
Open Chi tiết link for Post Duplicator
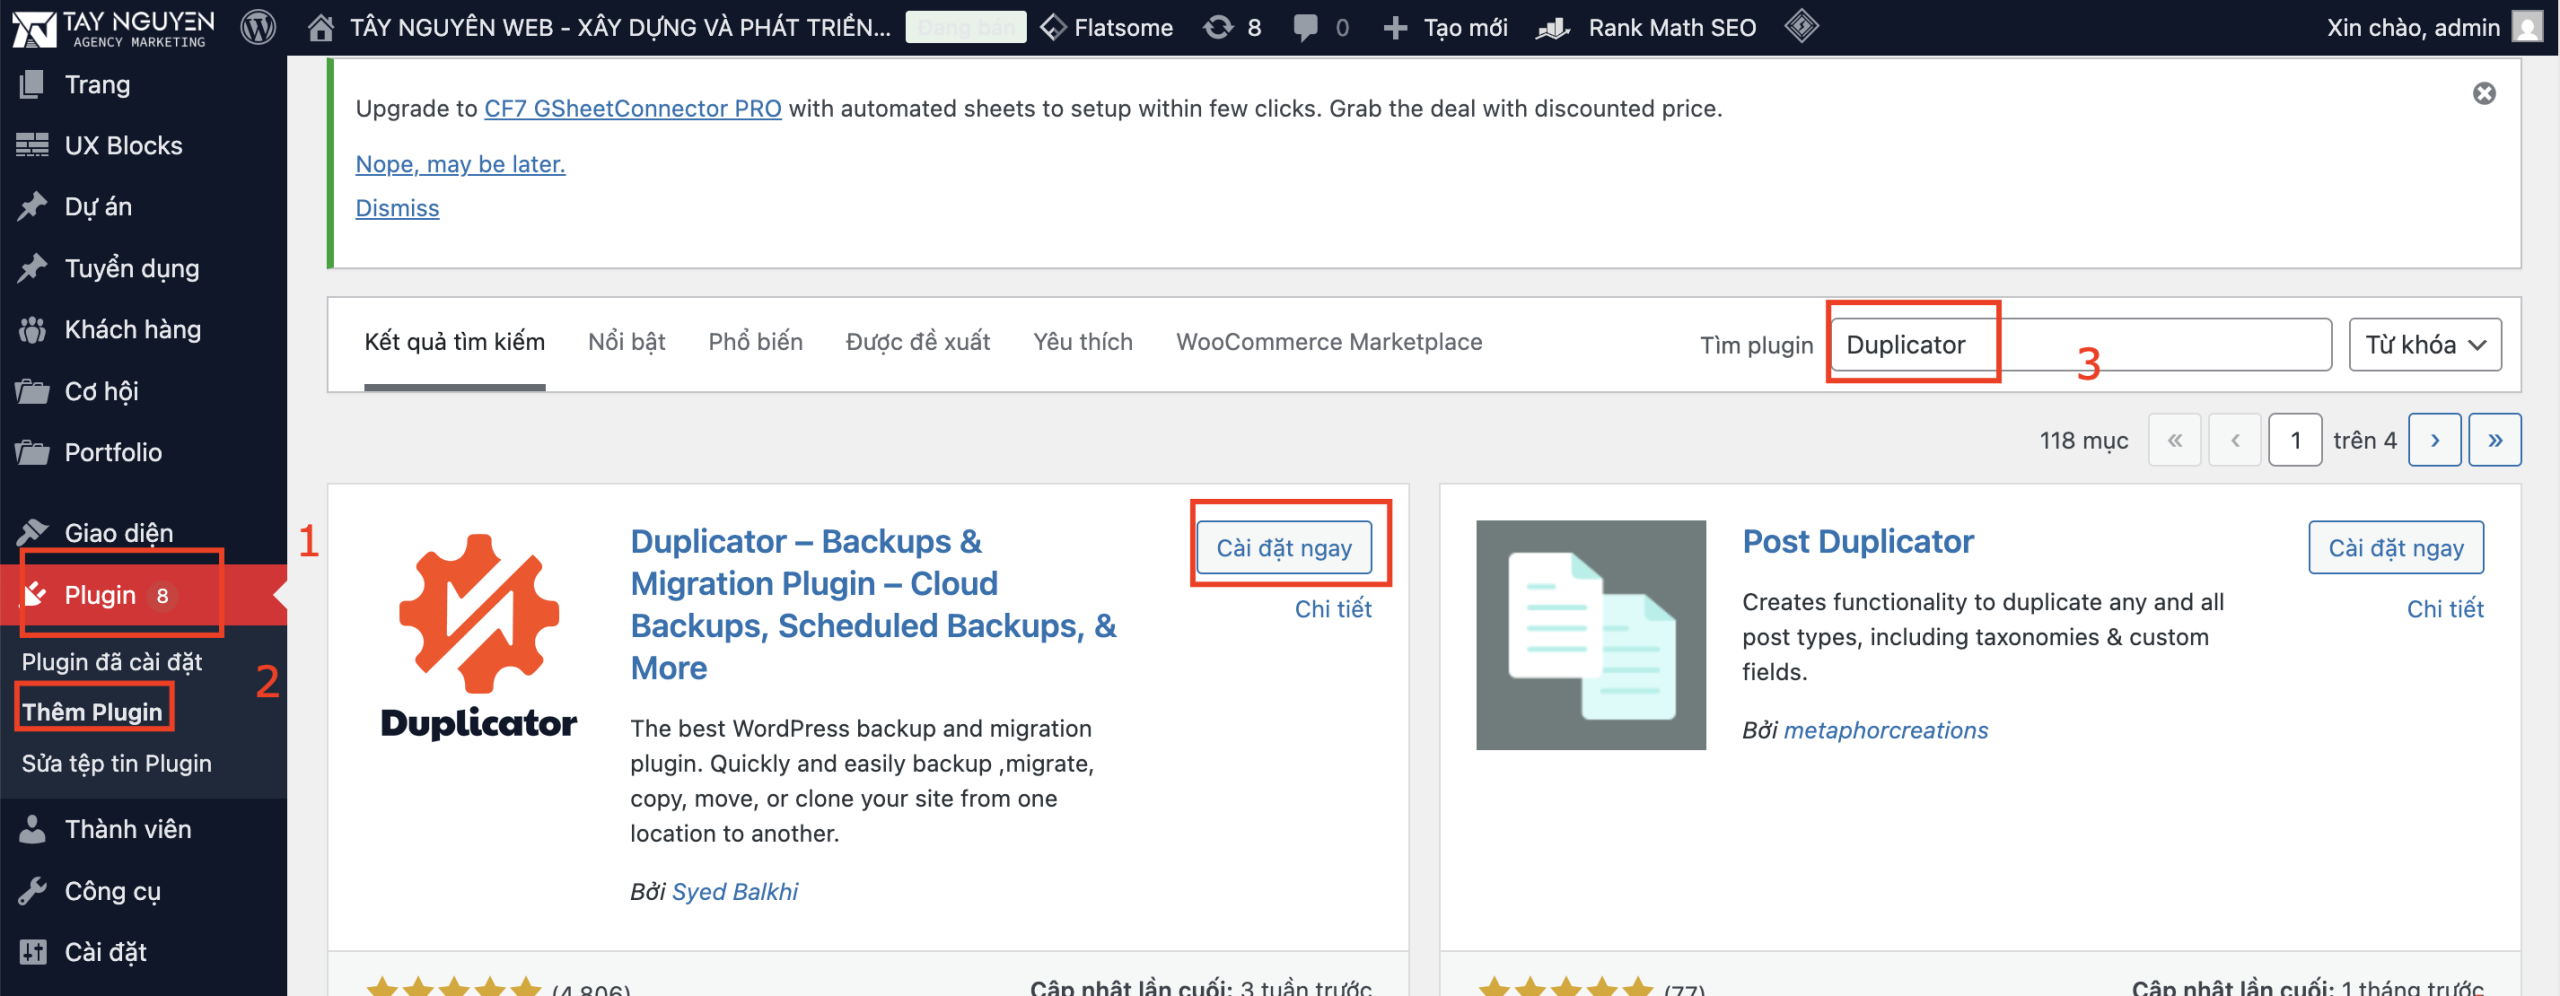click(2445, 609)
